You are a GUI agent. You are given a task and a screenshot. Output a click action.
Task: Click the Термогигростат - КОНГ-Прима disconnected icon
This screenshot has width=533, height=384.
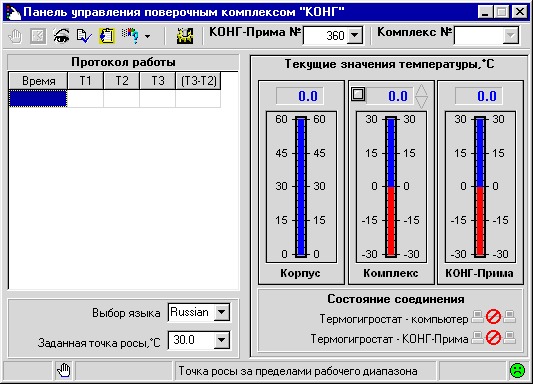coord(494,338)
